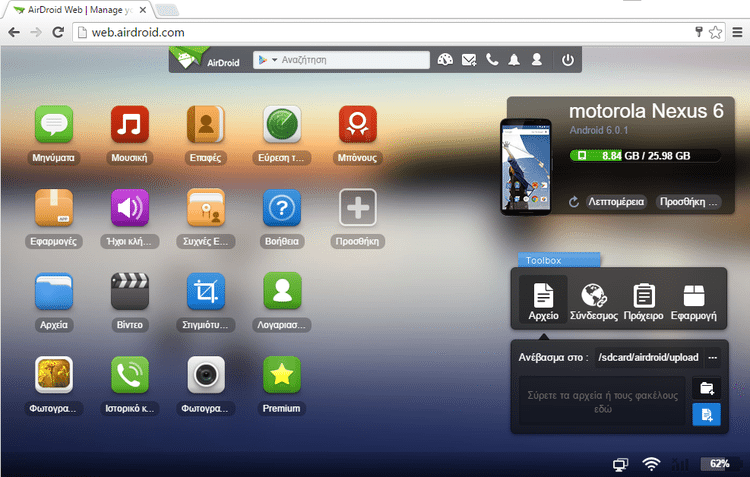
Task: Open the Ιστορικό κ... call history app
Action: coord(130,375)
